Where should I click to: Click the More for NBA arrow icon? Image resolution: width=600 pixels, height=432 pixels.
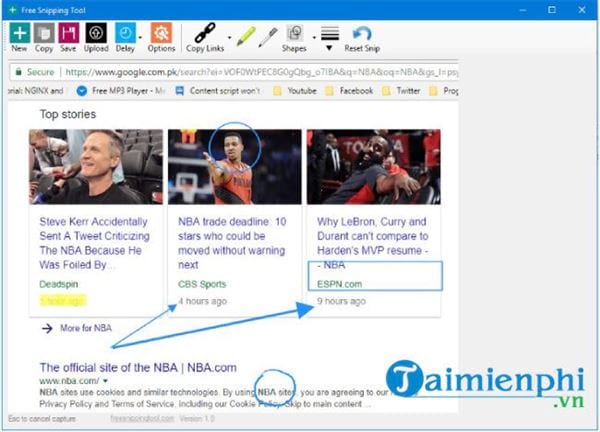(47, 328)
